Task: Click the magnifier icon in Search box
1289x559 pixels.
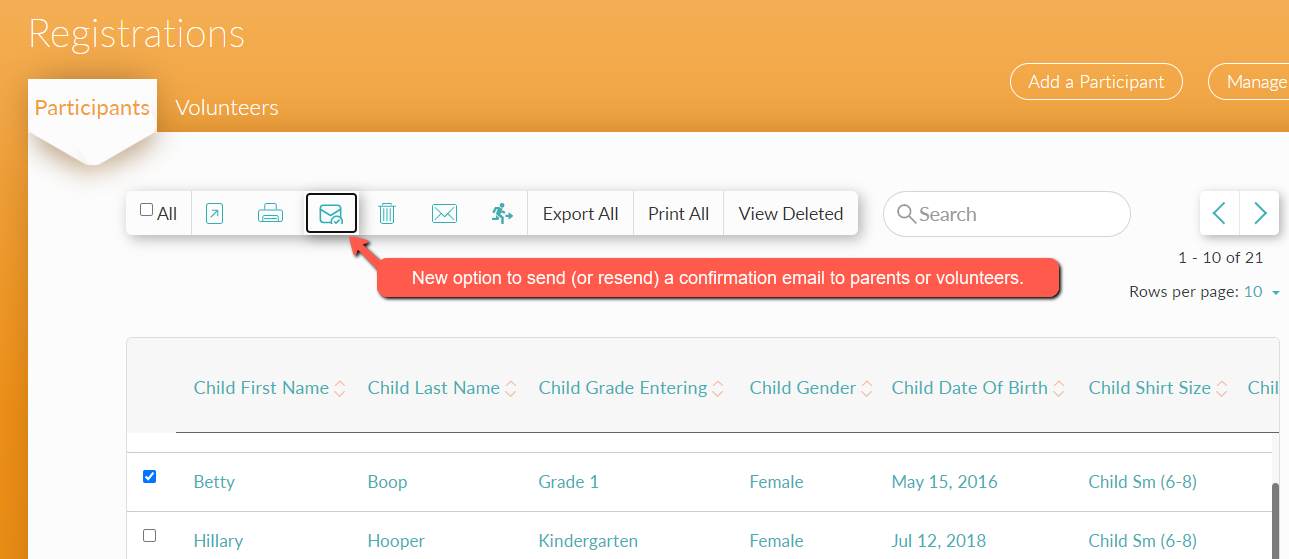Action: (907, 214)
